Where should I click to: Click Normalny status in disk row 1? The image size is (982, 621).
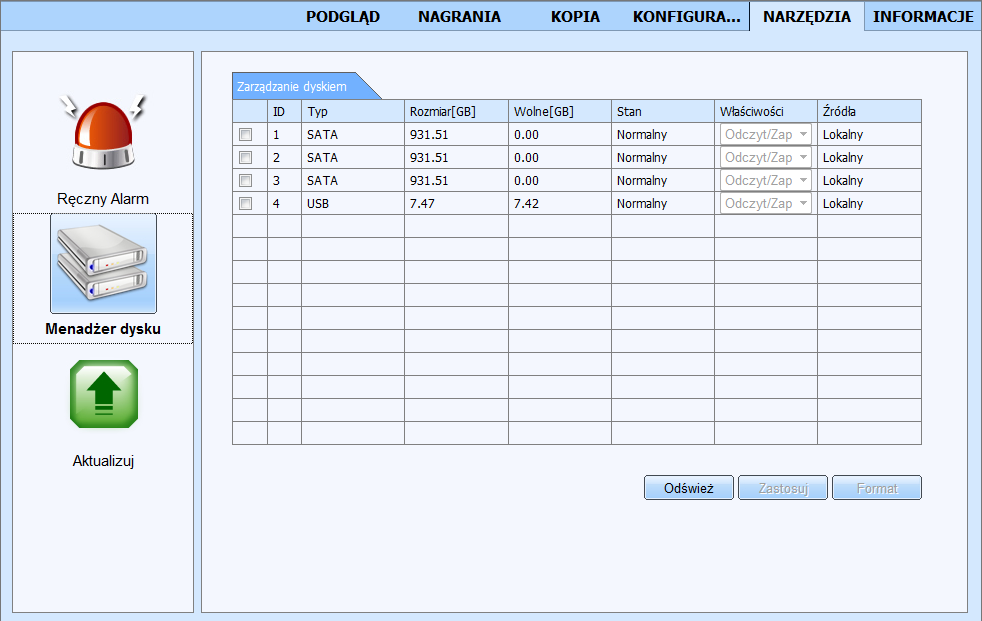pos(642,135)
